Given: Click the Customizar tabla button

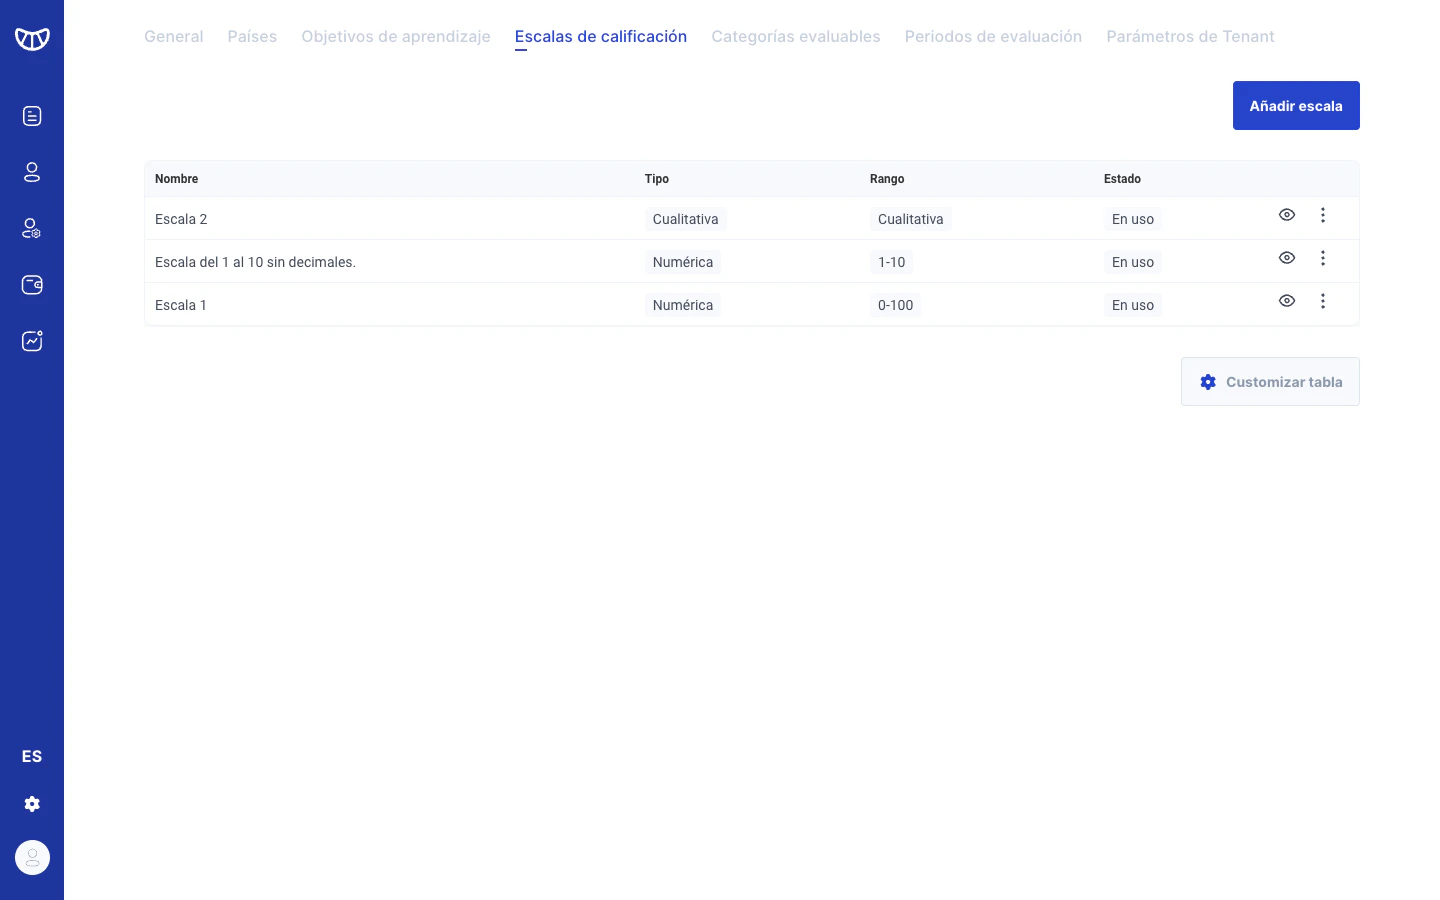Looking at the screenshot, I should point(1270,382).
